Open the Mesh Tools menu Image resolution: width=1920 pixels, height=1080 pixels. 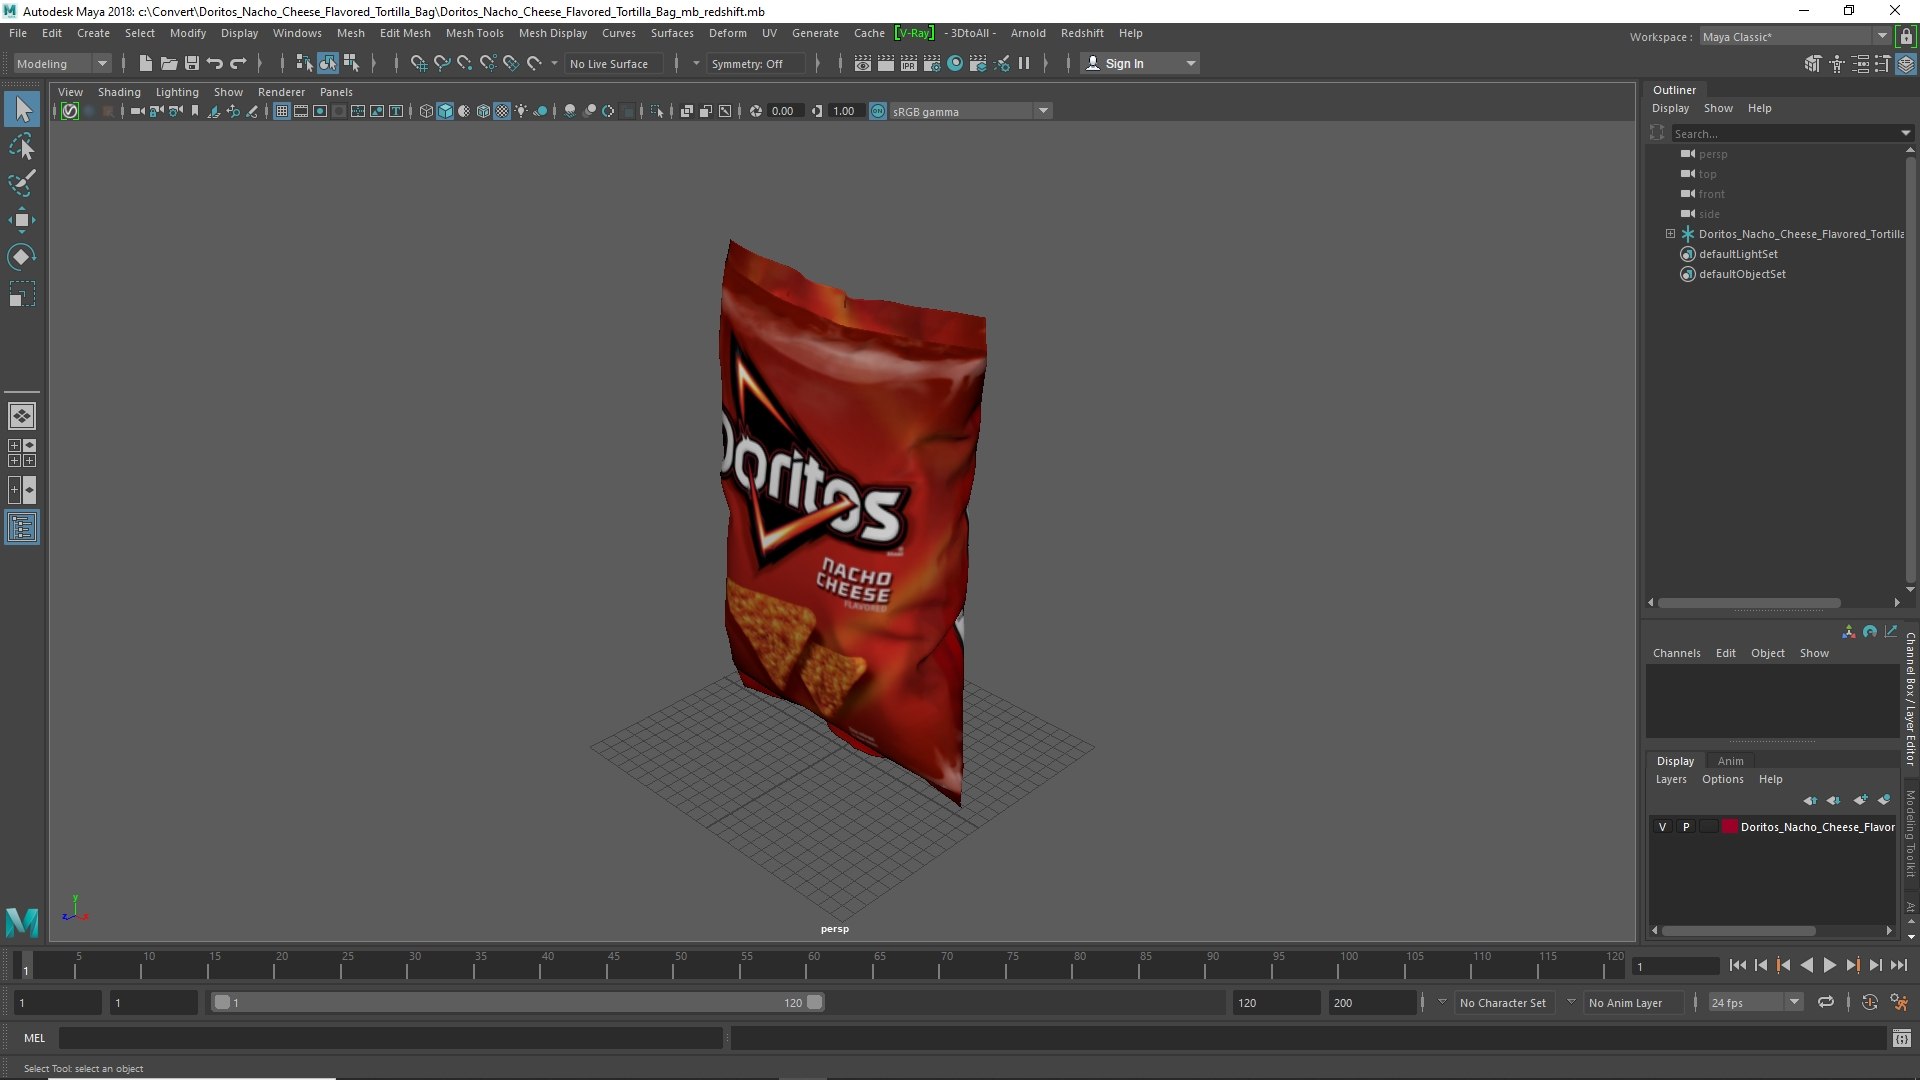point(474,33)
